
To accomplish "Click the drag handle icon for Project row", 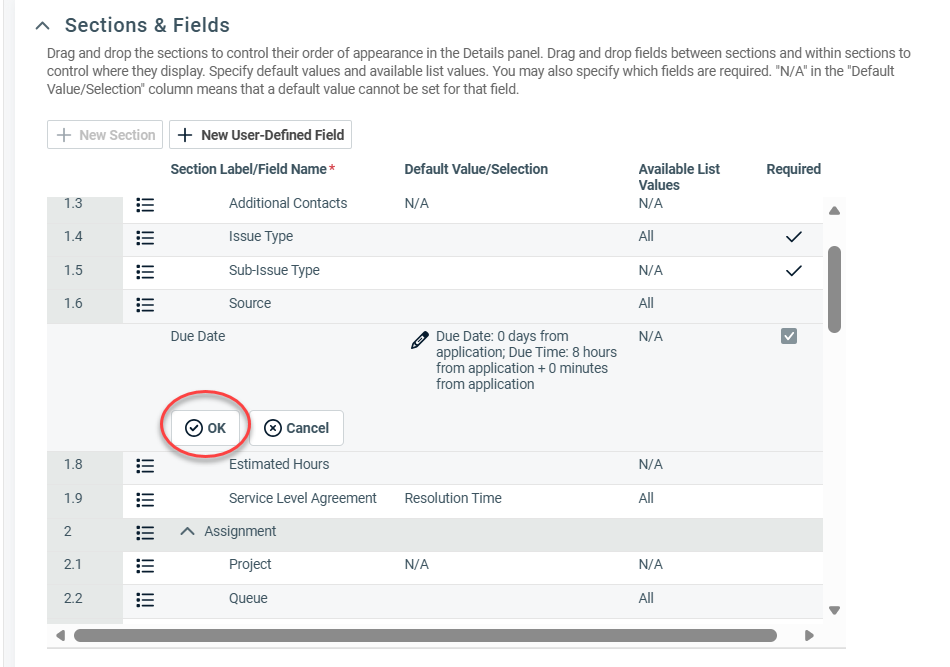I will (x=145, y=566).
